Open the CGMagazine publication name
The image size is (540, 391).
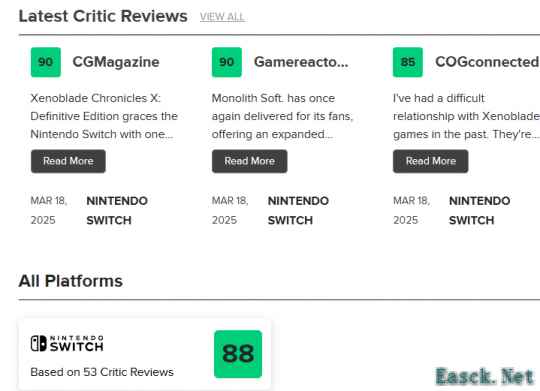(116, 62)
